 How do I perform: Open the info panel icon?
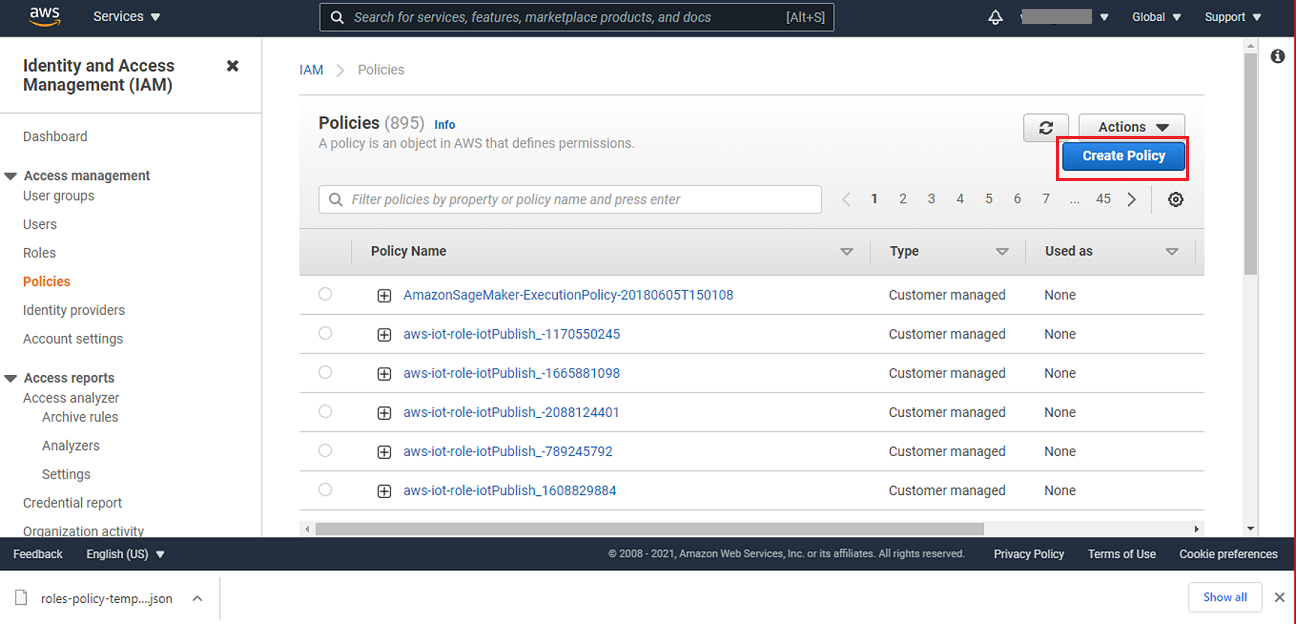point(1277,56)
